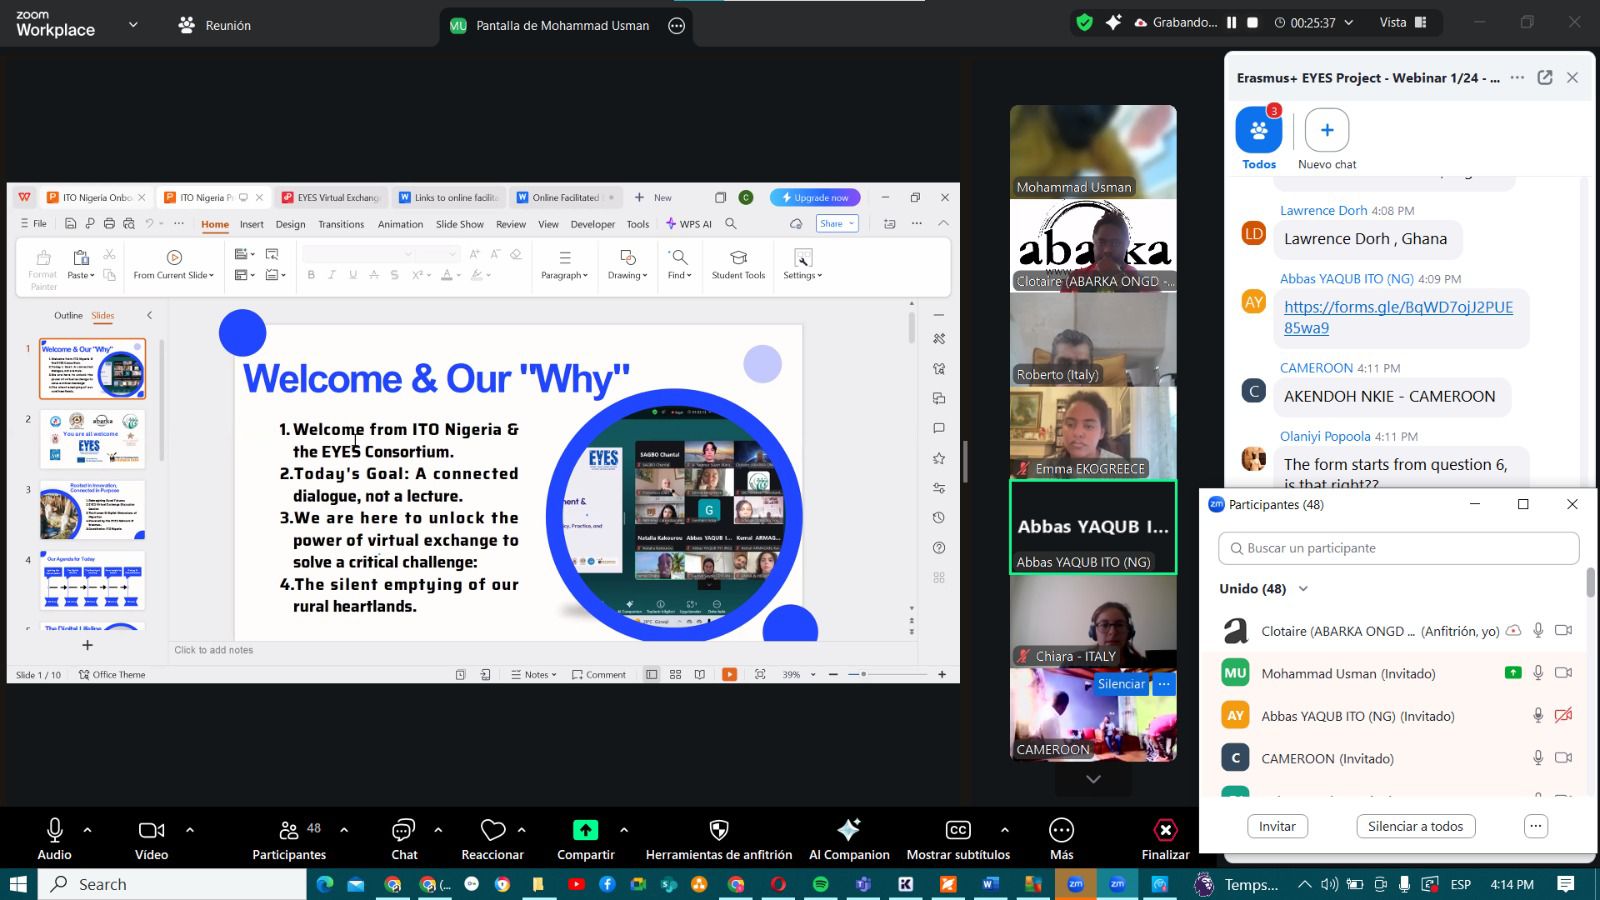The image size is (1600, 900).
Task: Toggle Mostrar subtítulos captions
Action: (x=957, y=830)
